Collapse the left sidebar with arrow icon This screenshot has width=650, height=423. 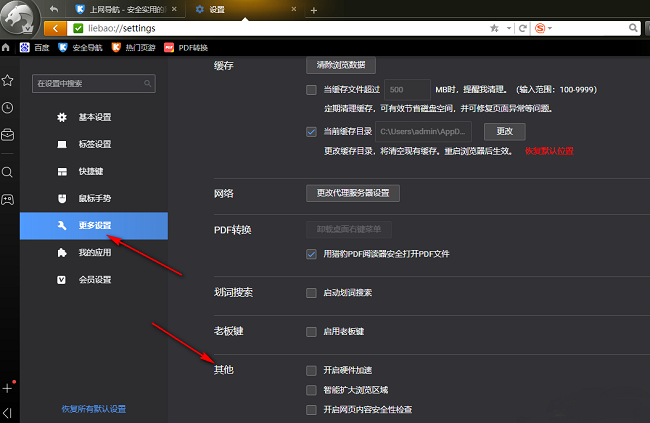7,413
